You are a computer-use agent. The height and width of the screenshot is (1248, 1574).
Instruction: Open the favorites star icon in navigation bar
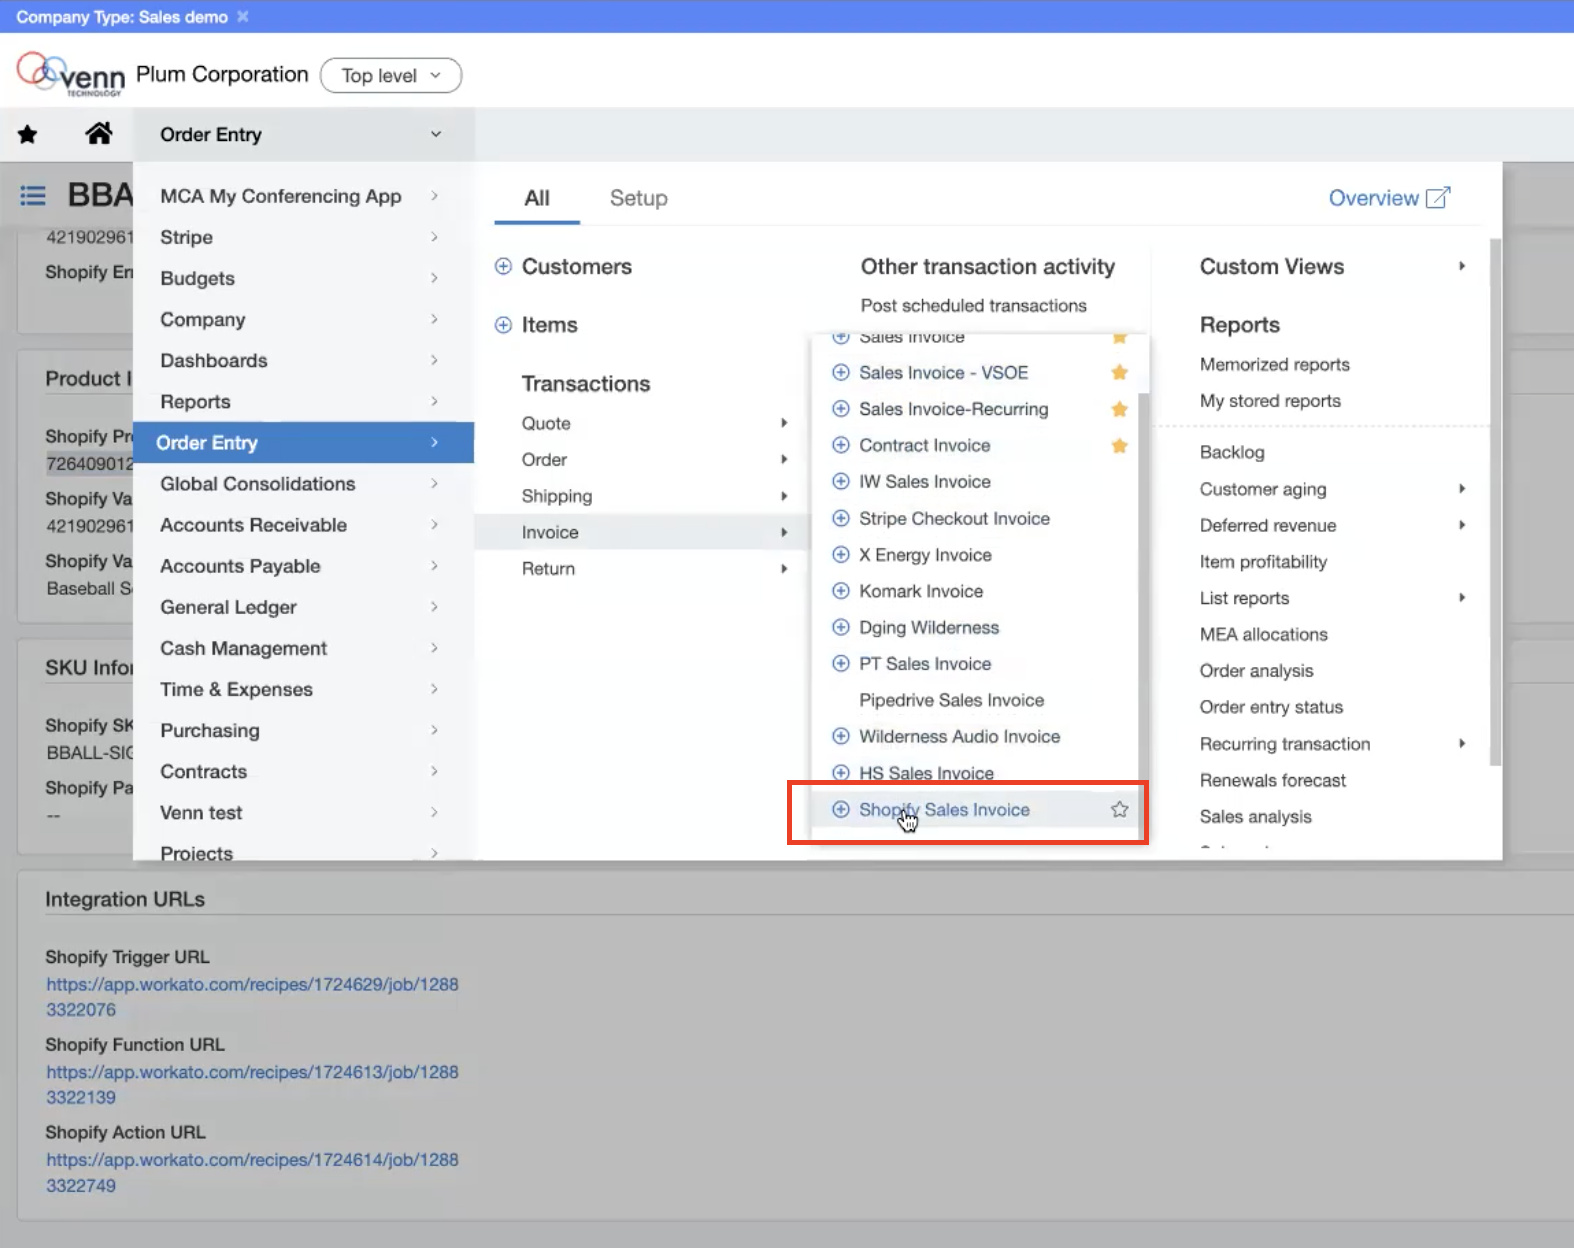coord(28,134)
